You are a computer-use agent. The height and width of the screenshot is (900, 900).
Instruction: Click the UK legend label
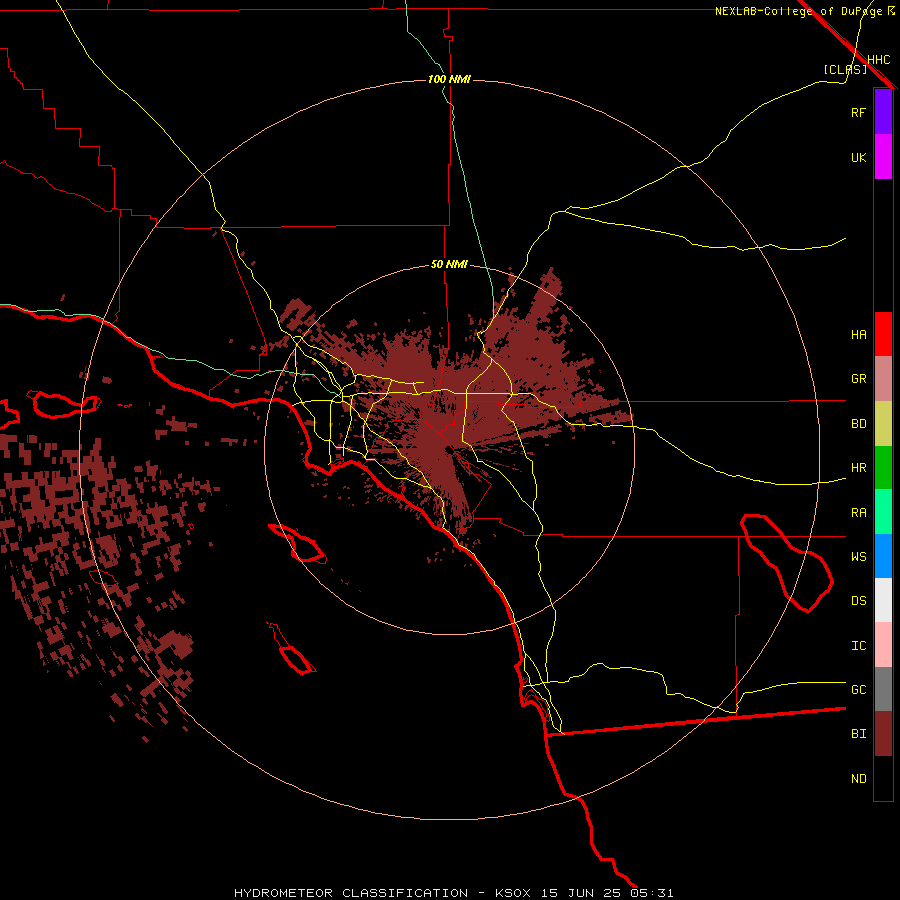coord(858,157)
